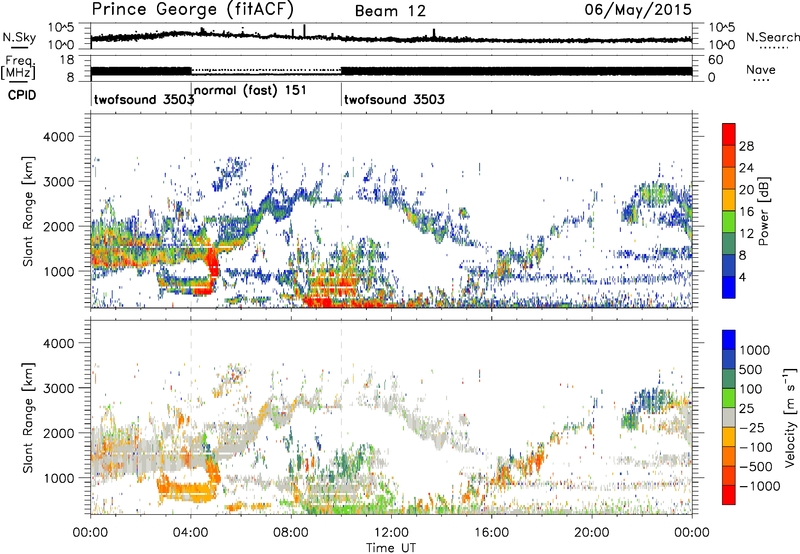Click the date "06/May/2015"
This screenshot has height=554, width=800.
point(638,10)
